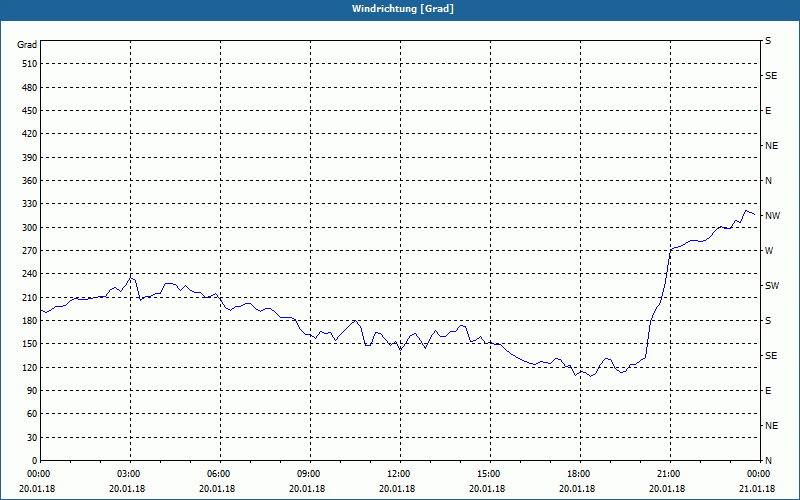This screenshot has width=800, height=500.
Task: Select the 150 degree axis label
Action: click(30, 344)
